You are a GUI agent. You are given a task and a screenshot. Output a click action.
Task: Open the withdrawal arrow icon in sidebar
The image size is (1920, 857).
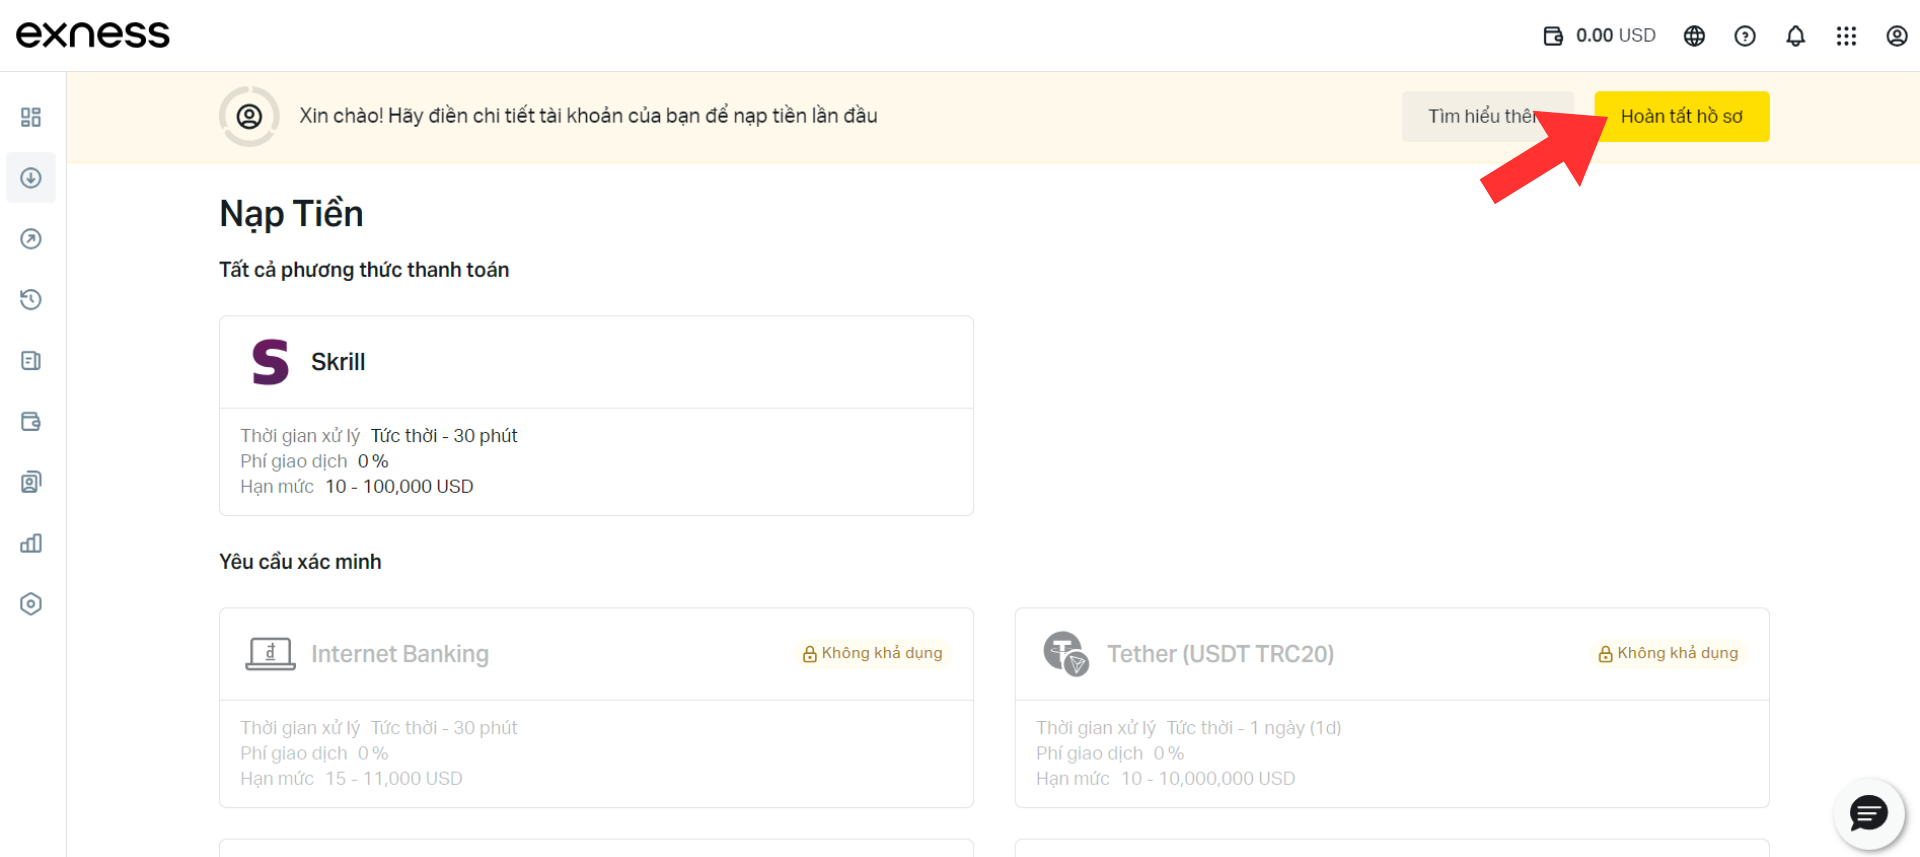[x=31, y=239]
